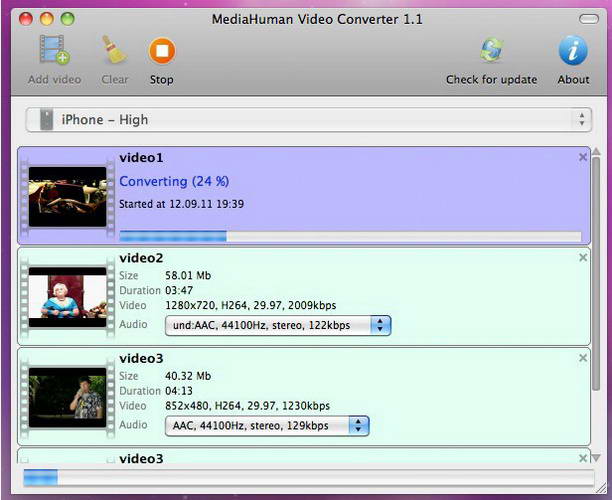
Task: Click the video3 thumbnail of man outdoors
Action: (x=68, y=397)
